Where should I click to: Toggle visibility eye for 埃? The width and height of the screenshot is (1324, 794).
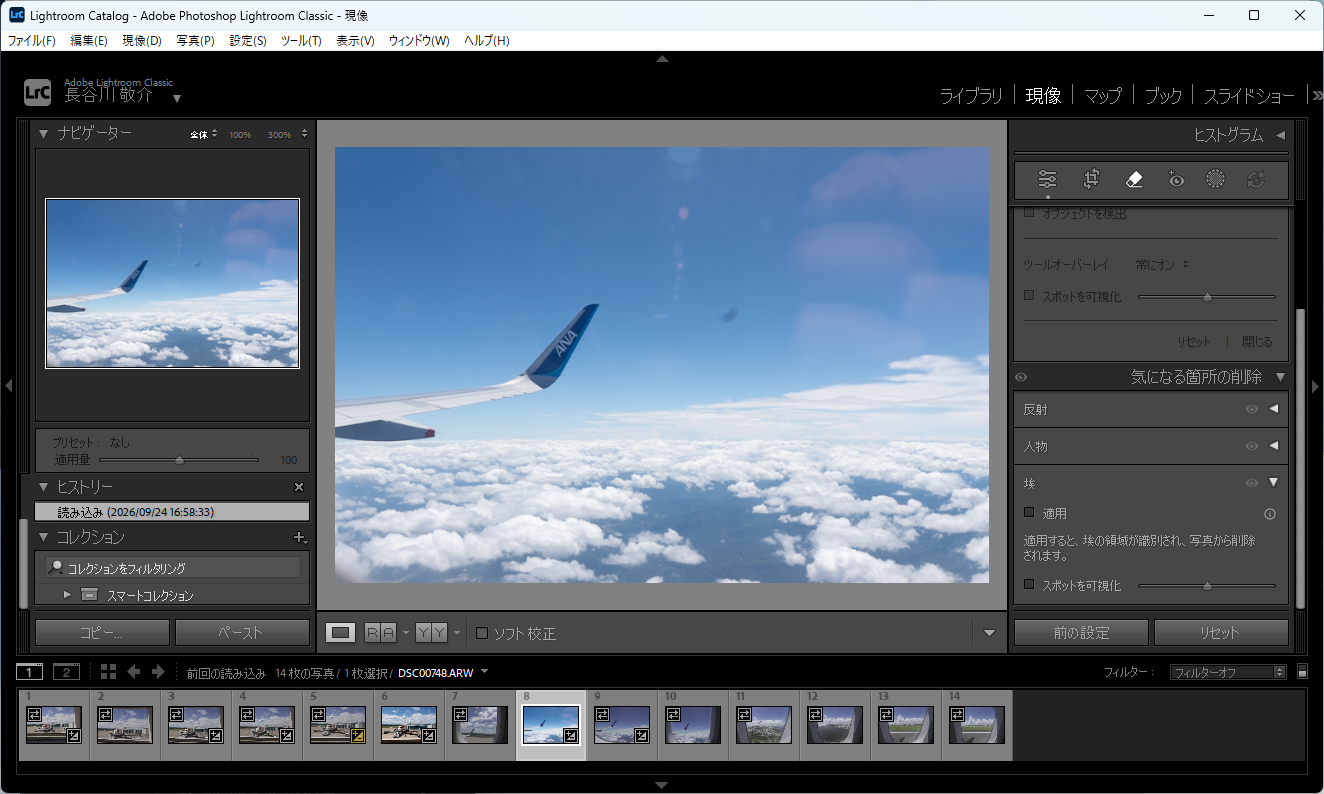tap(1251, 483)
